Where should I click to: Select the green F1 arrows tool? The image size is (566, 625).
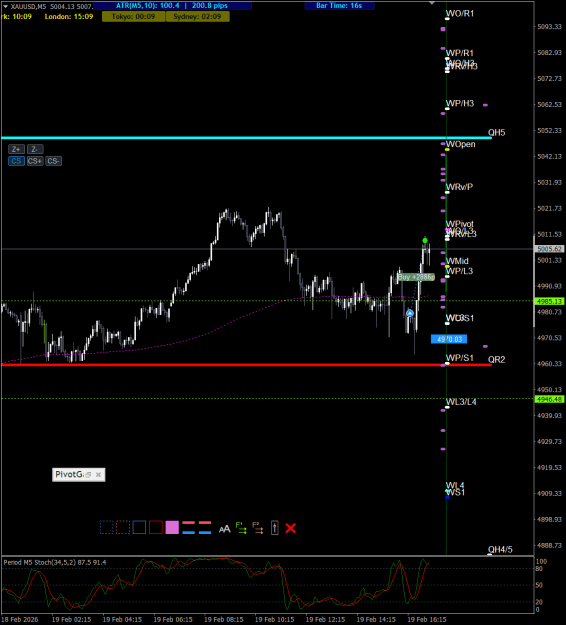pyautogui.click(x=241, y=528)
